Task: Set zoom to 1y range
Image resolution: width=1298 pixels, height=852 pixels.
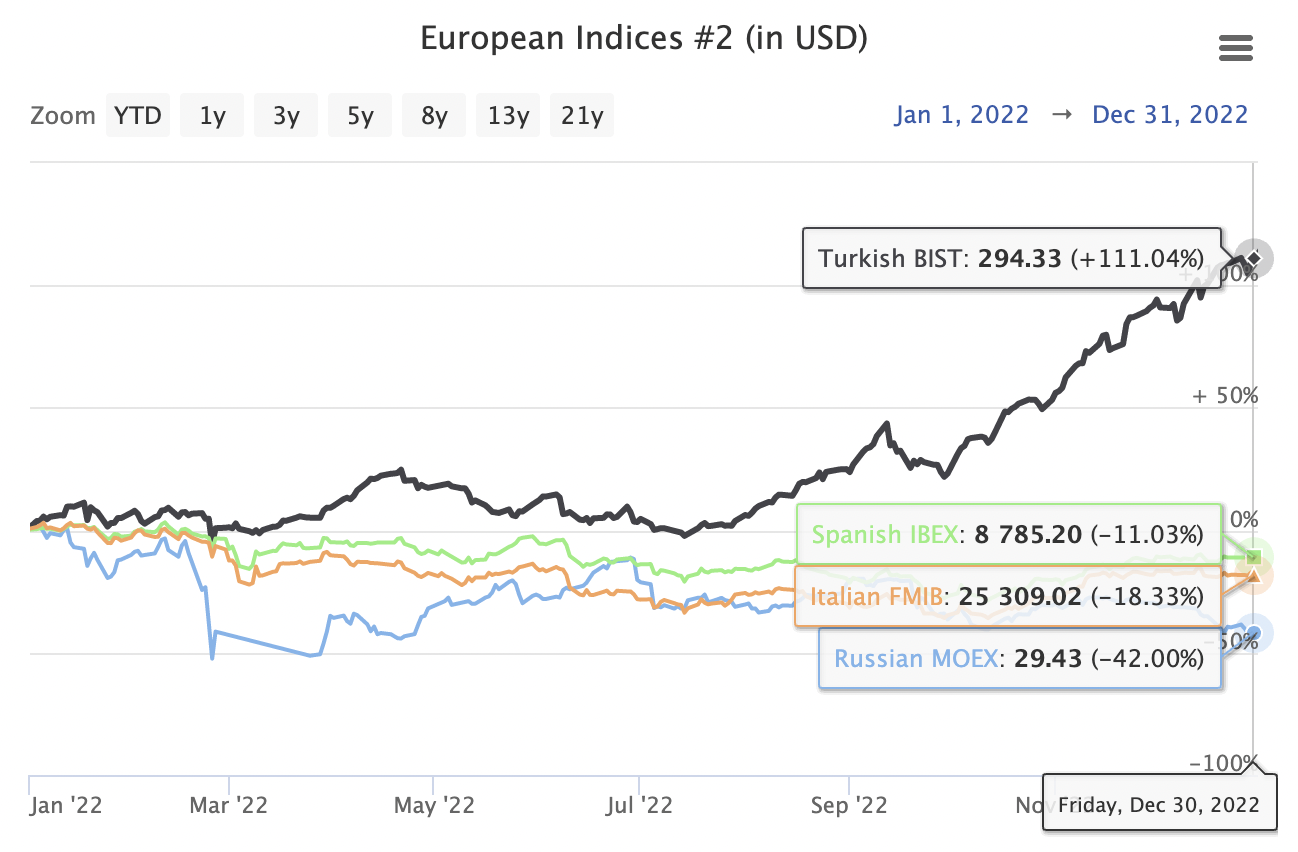Action: click(x=212, y=116)
